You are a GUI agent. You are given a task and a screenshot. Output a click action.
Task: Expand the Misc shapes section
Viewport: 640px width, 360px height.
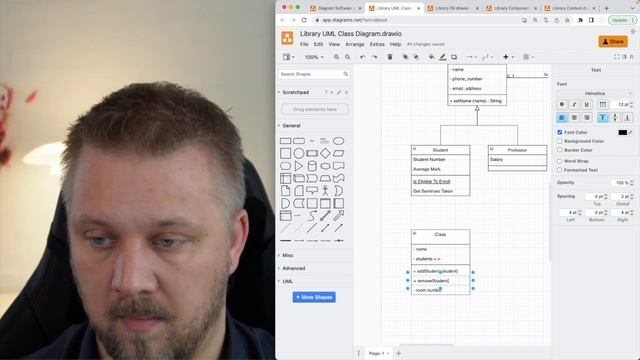[287, 256]
